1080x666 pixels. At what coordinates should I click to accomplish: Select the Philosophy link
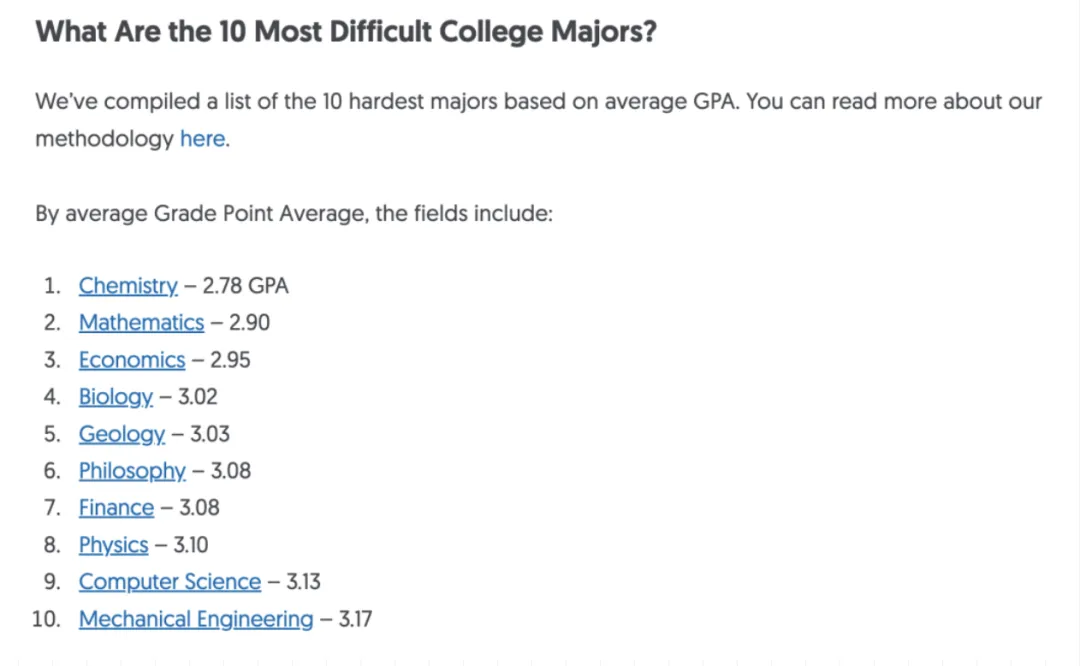click(132, 471)
